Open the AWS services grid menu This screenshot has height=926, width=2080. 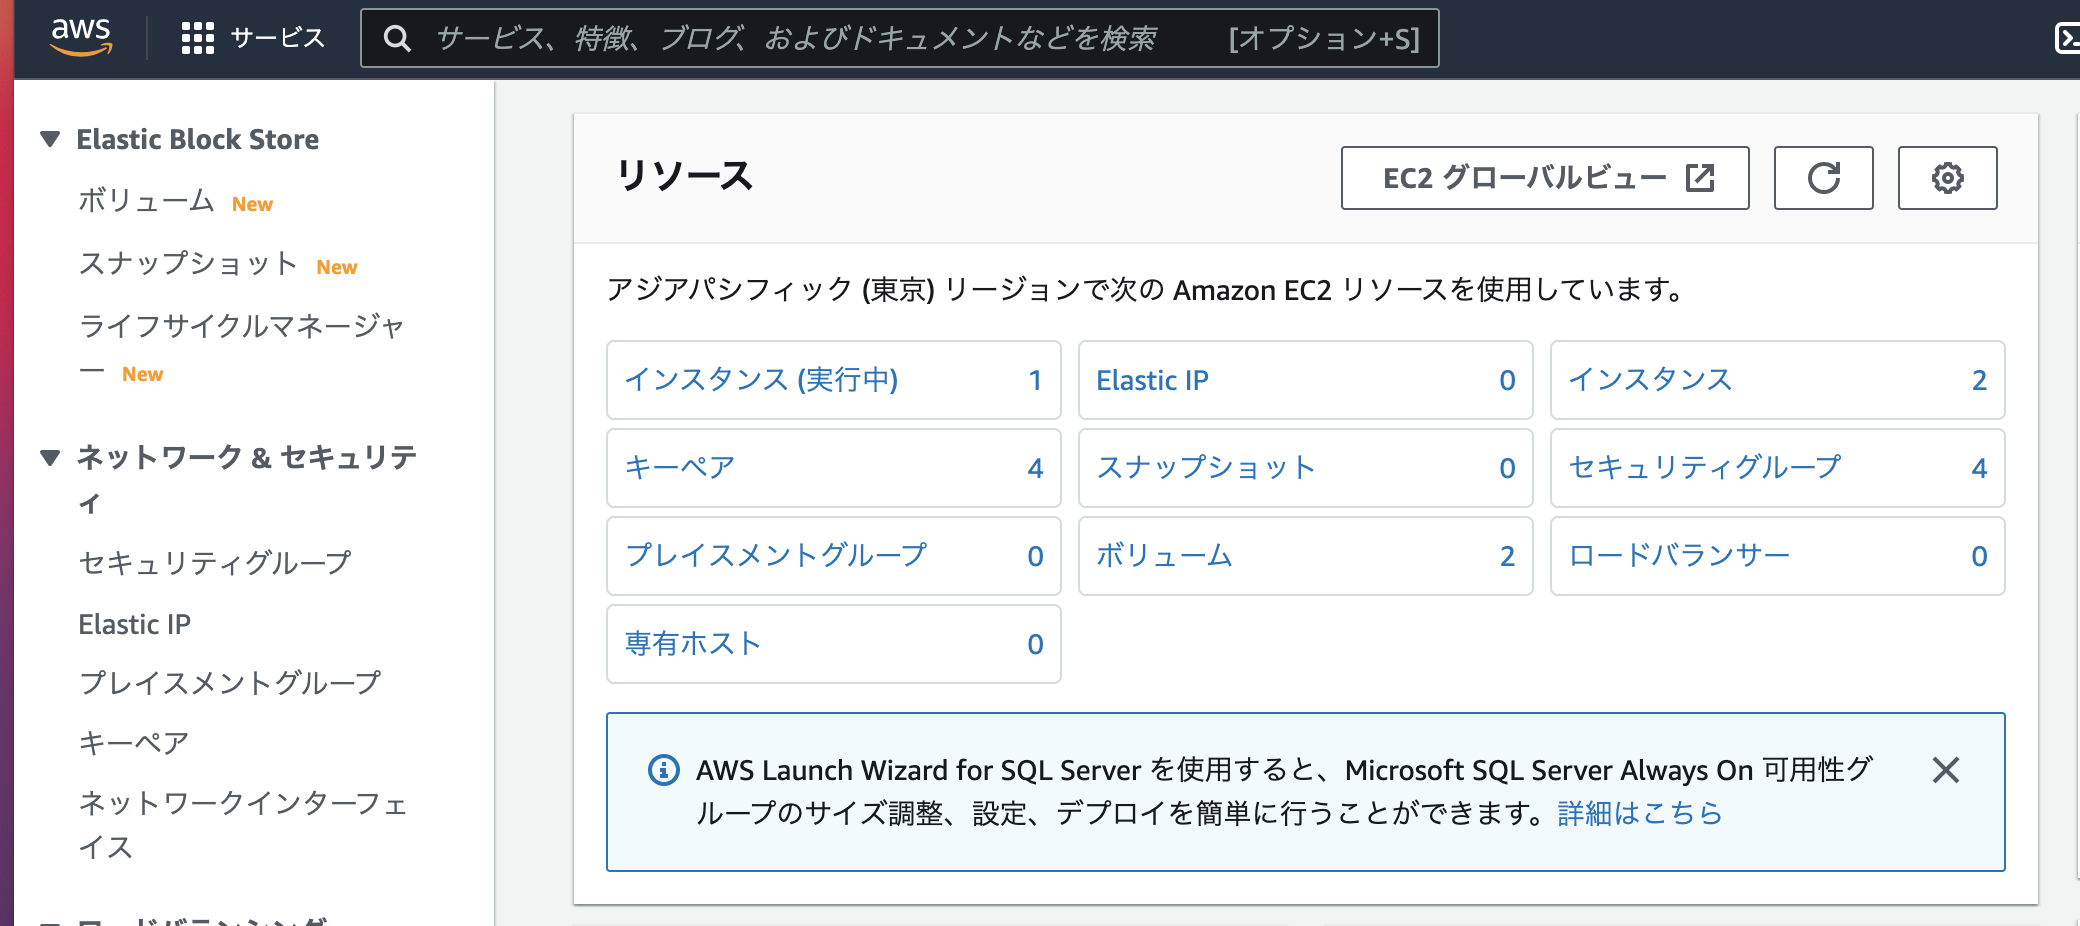coord(198,38)
